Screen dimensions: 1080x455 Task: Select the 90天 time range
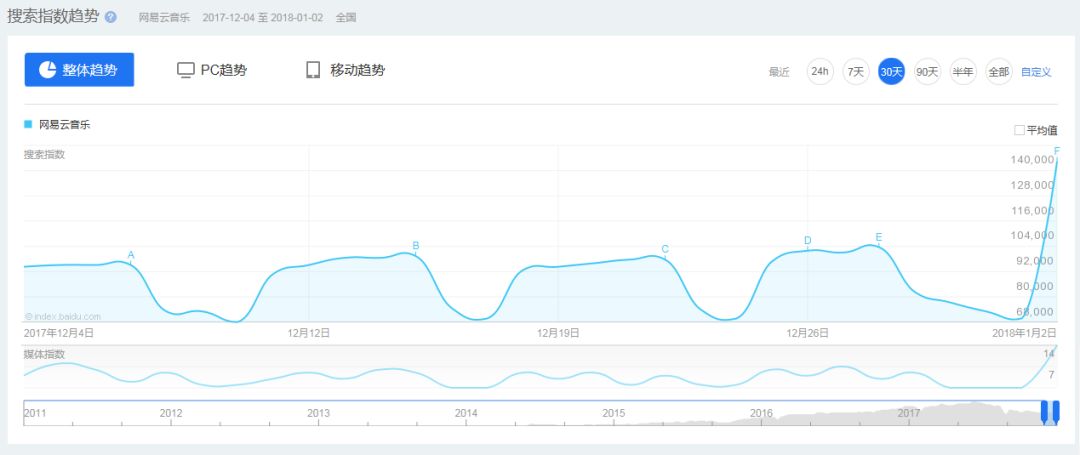(927, 72)
